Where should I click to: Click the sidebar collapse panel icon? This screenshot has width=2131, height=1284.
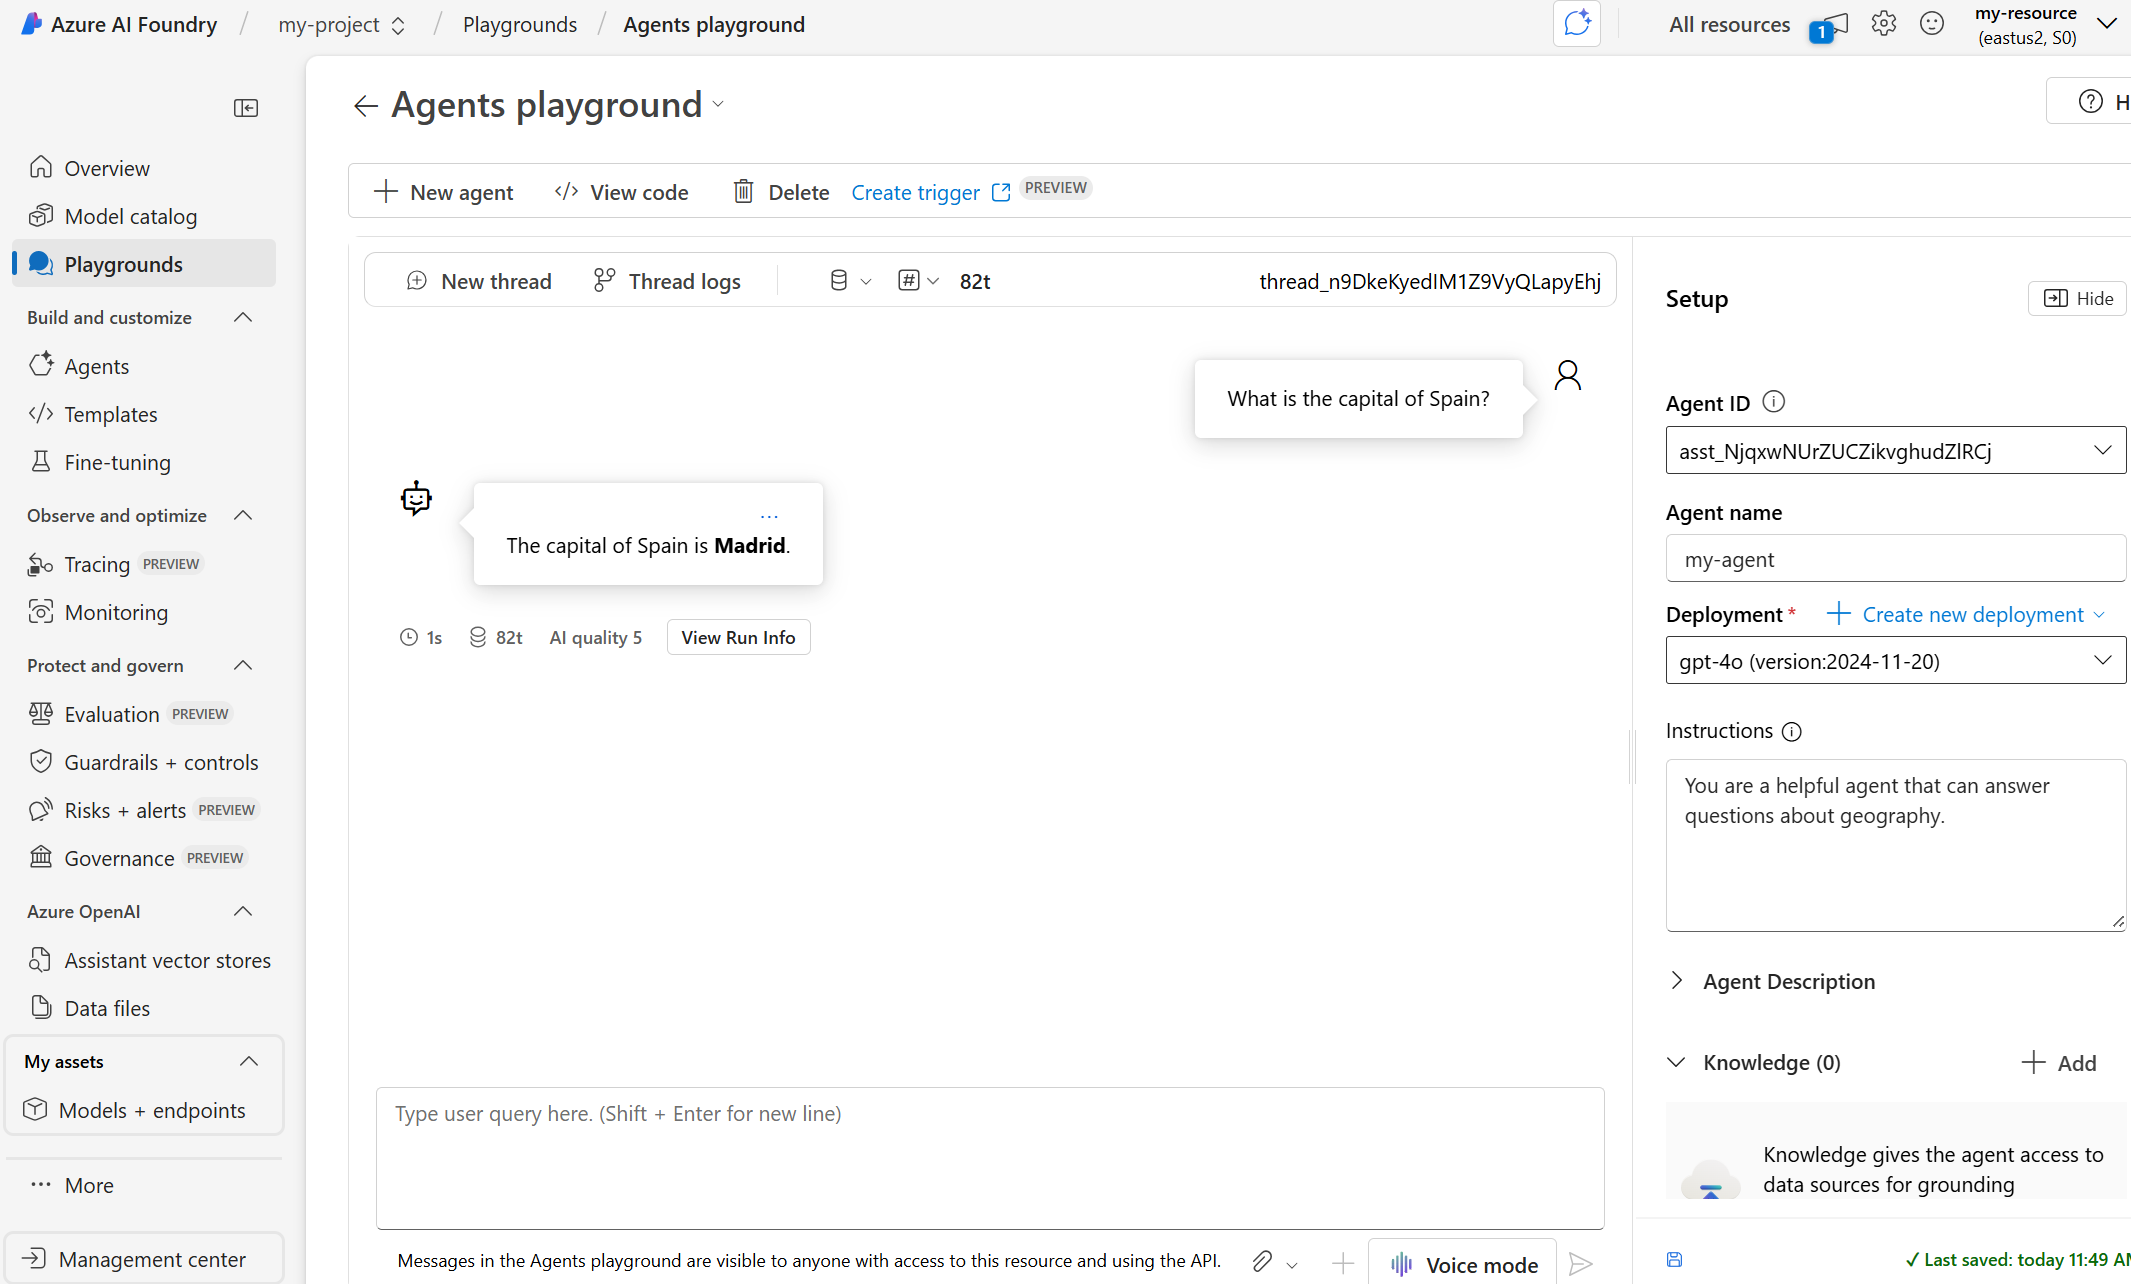pyautogui.click(x=245, y=108)
